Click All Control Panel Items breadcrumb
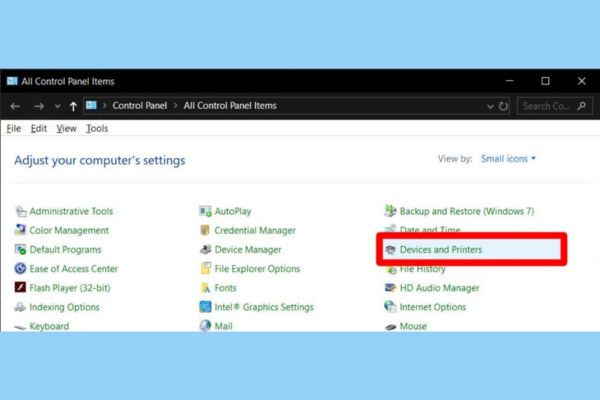Viewport: 600px width, 400px height. pyautogui.click(x=230, y=106)
